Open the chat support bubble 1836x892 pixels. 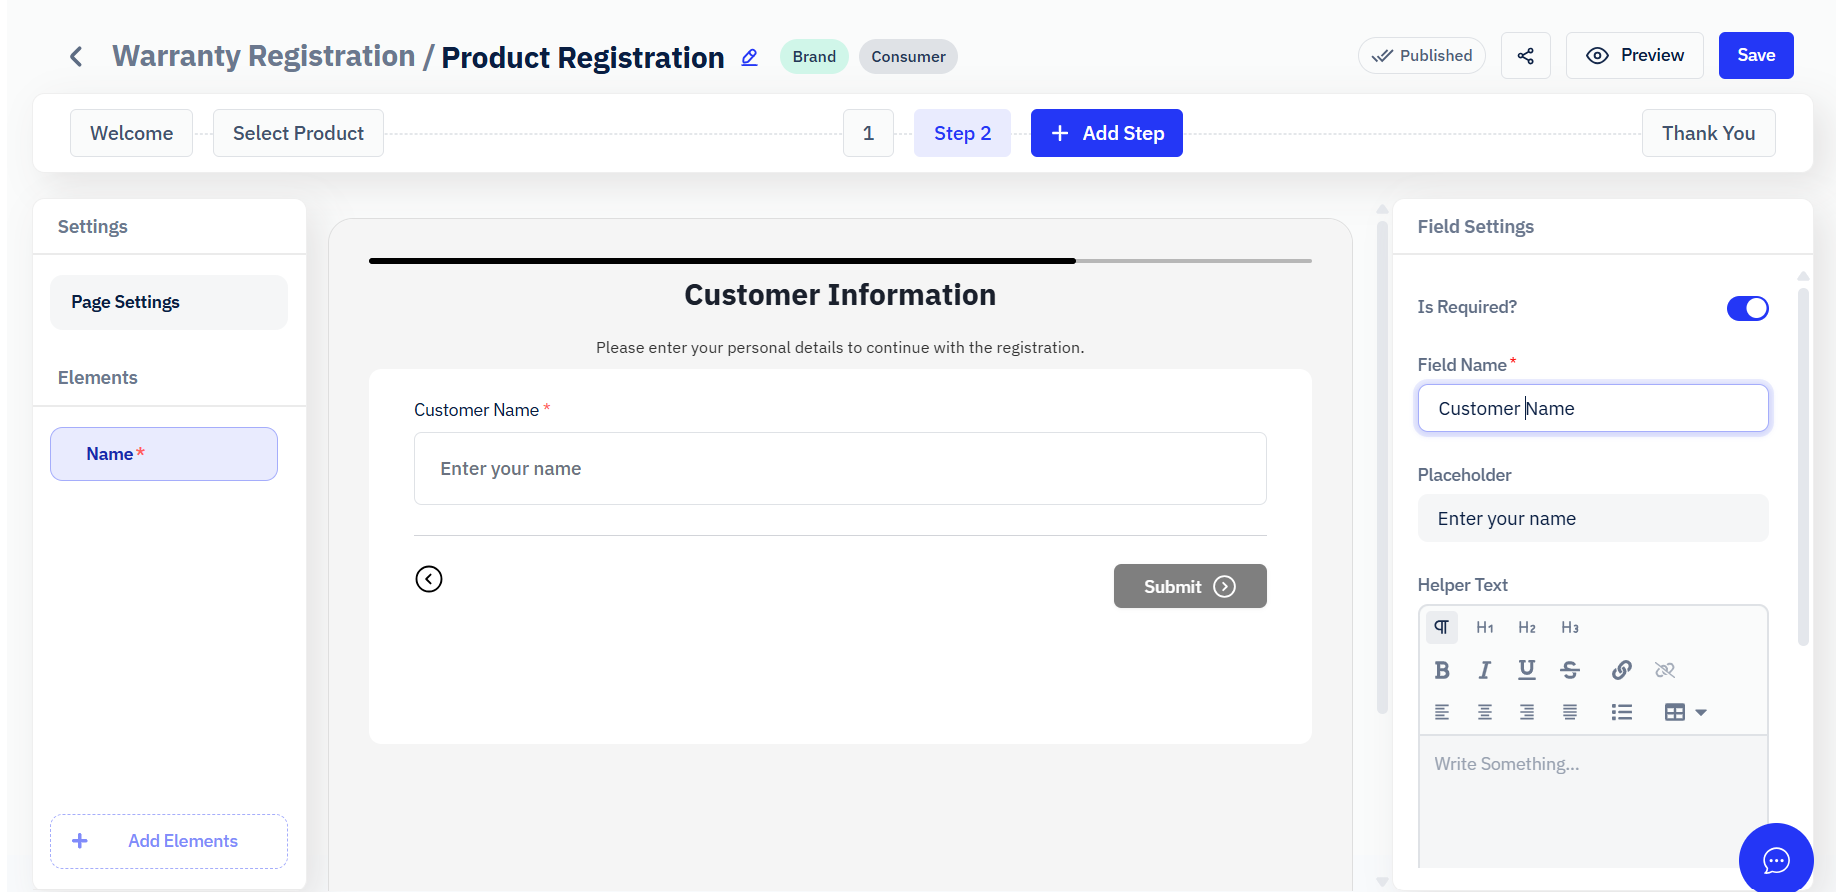(1775, 860)
